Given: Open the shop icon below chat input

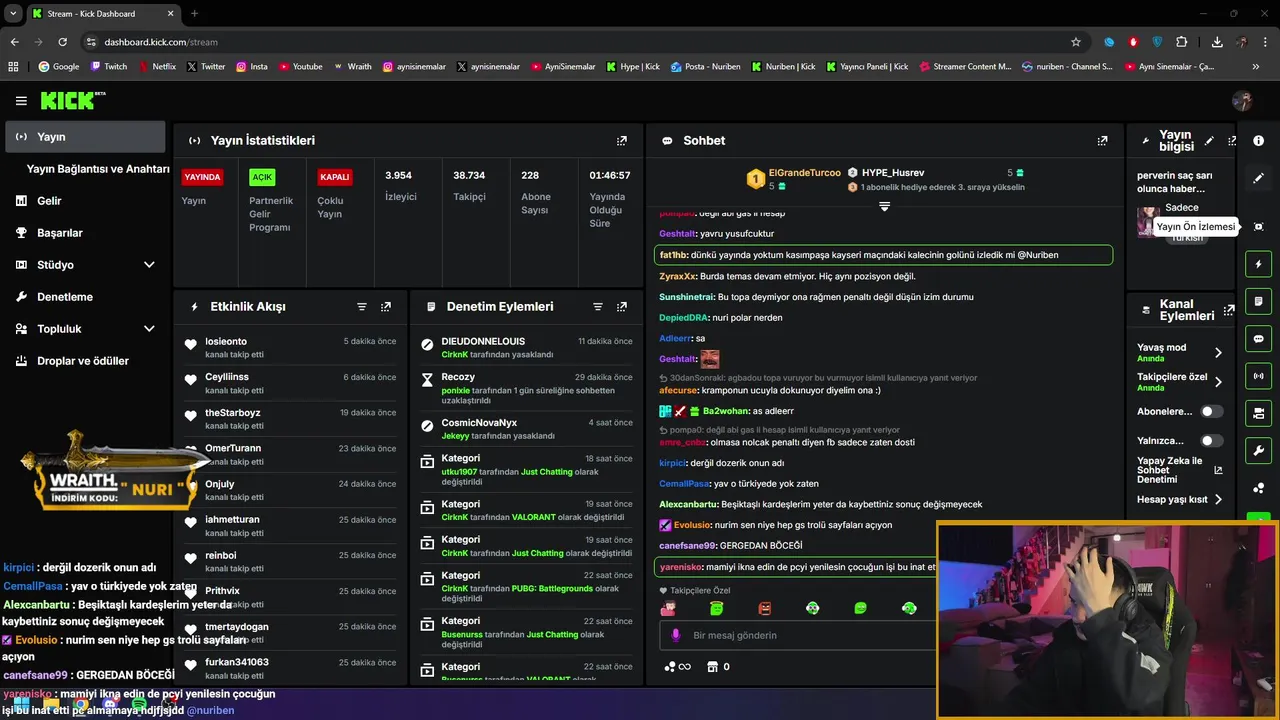Looking at the screenshot, I should pyautogui.click(x=713, y=667).
